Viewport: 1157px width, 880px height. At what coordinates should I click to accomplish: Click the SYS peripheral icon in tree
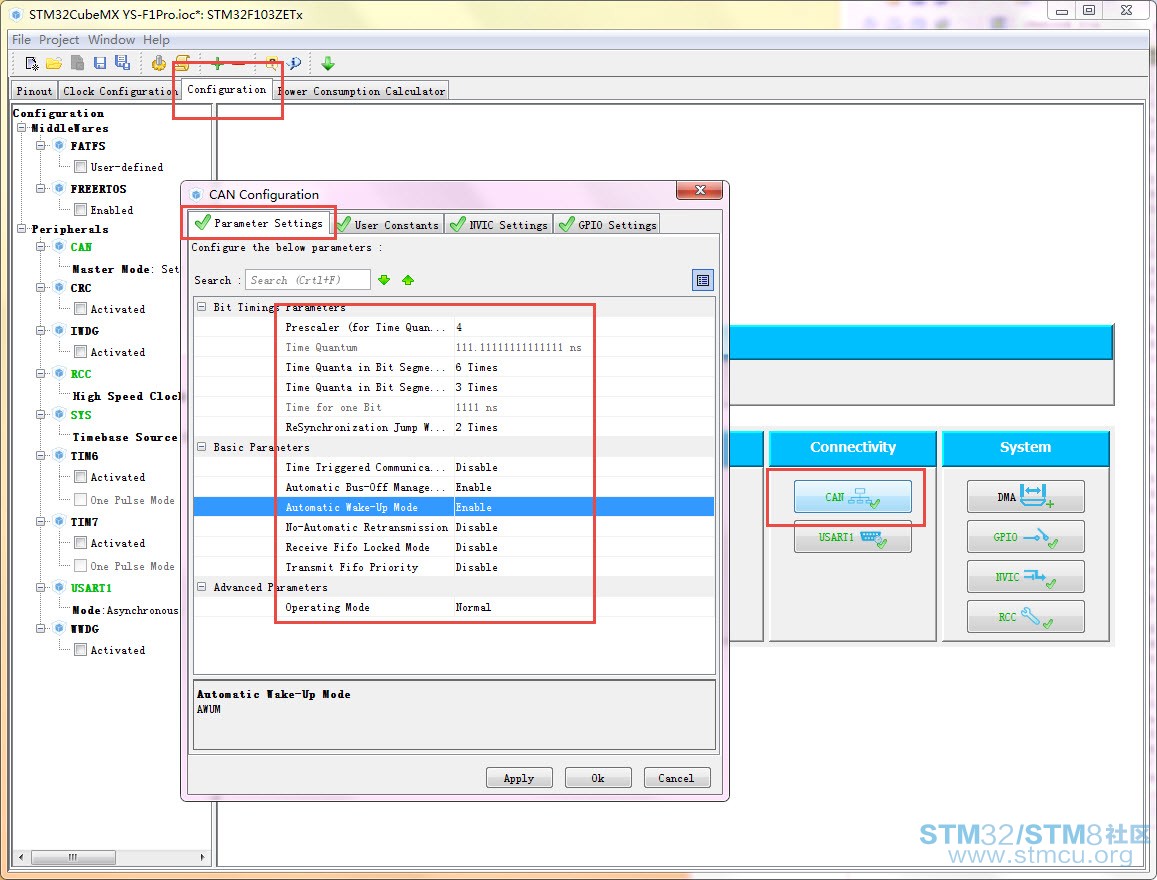[x=60, y=415]
